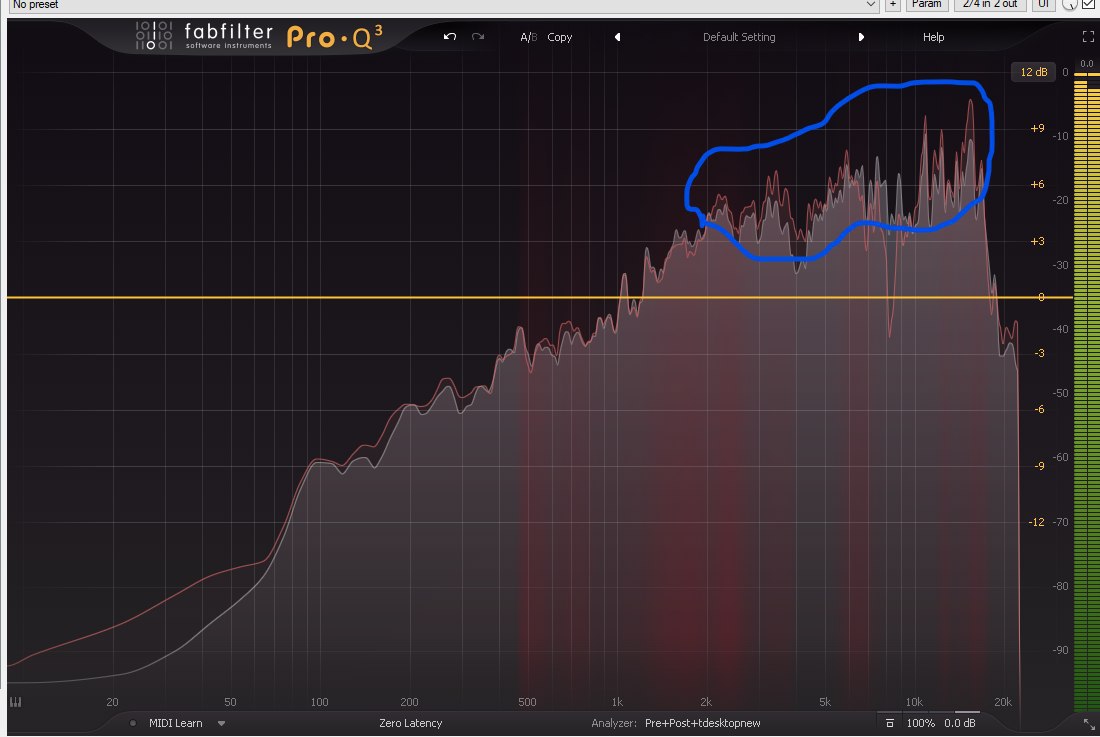Click the yellow 0 dB EQ line
The image size is (1100, 737).
[x=539, y=297]
